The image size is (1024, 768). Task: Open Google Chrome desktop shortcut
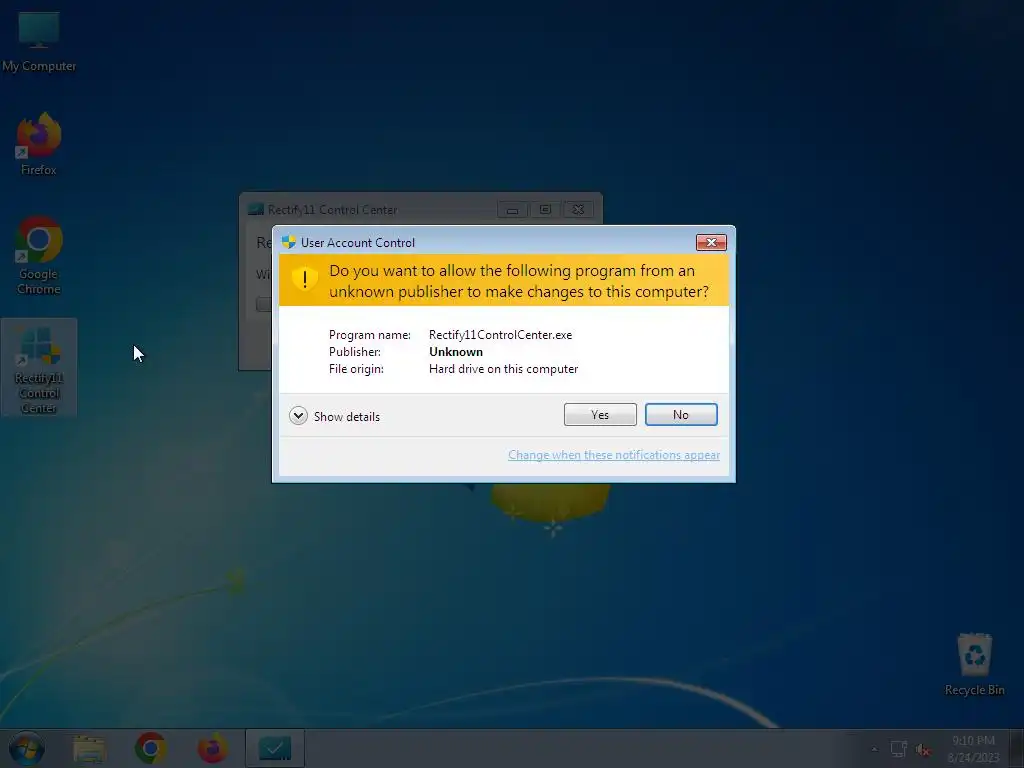coord(39,255)
